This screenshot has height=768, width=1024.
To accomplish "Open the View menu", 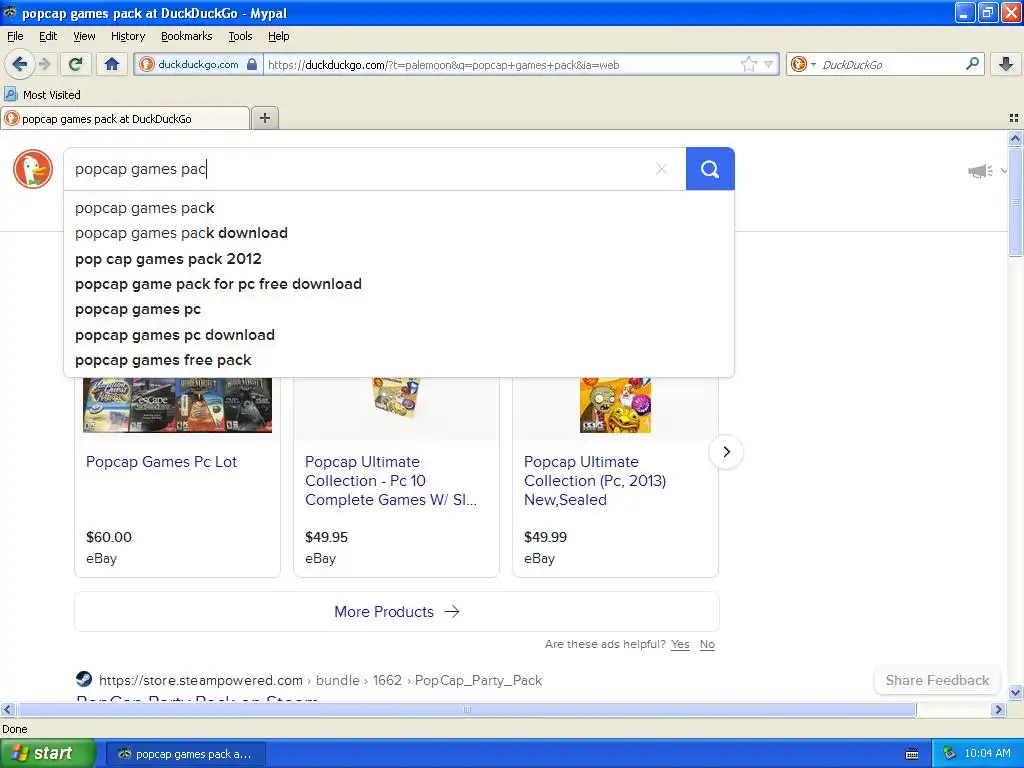I will tap(84, 36).
